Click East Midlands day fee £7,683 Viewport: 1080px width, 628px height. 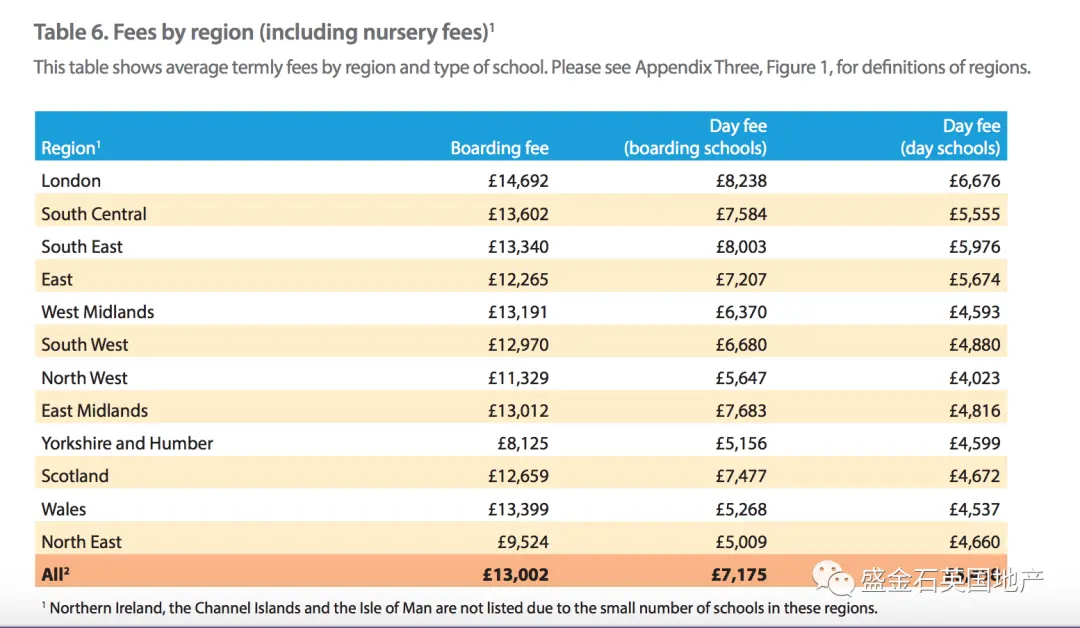tap(741, 410)
